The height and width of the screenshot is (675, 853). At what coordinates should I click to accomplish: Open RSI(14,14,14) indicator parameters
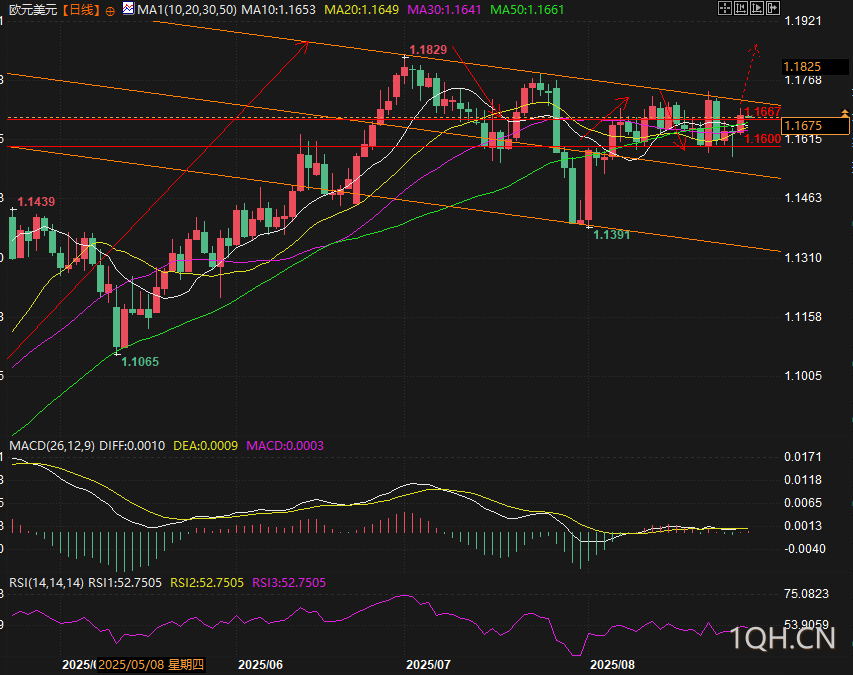click(46, 582)
